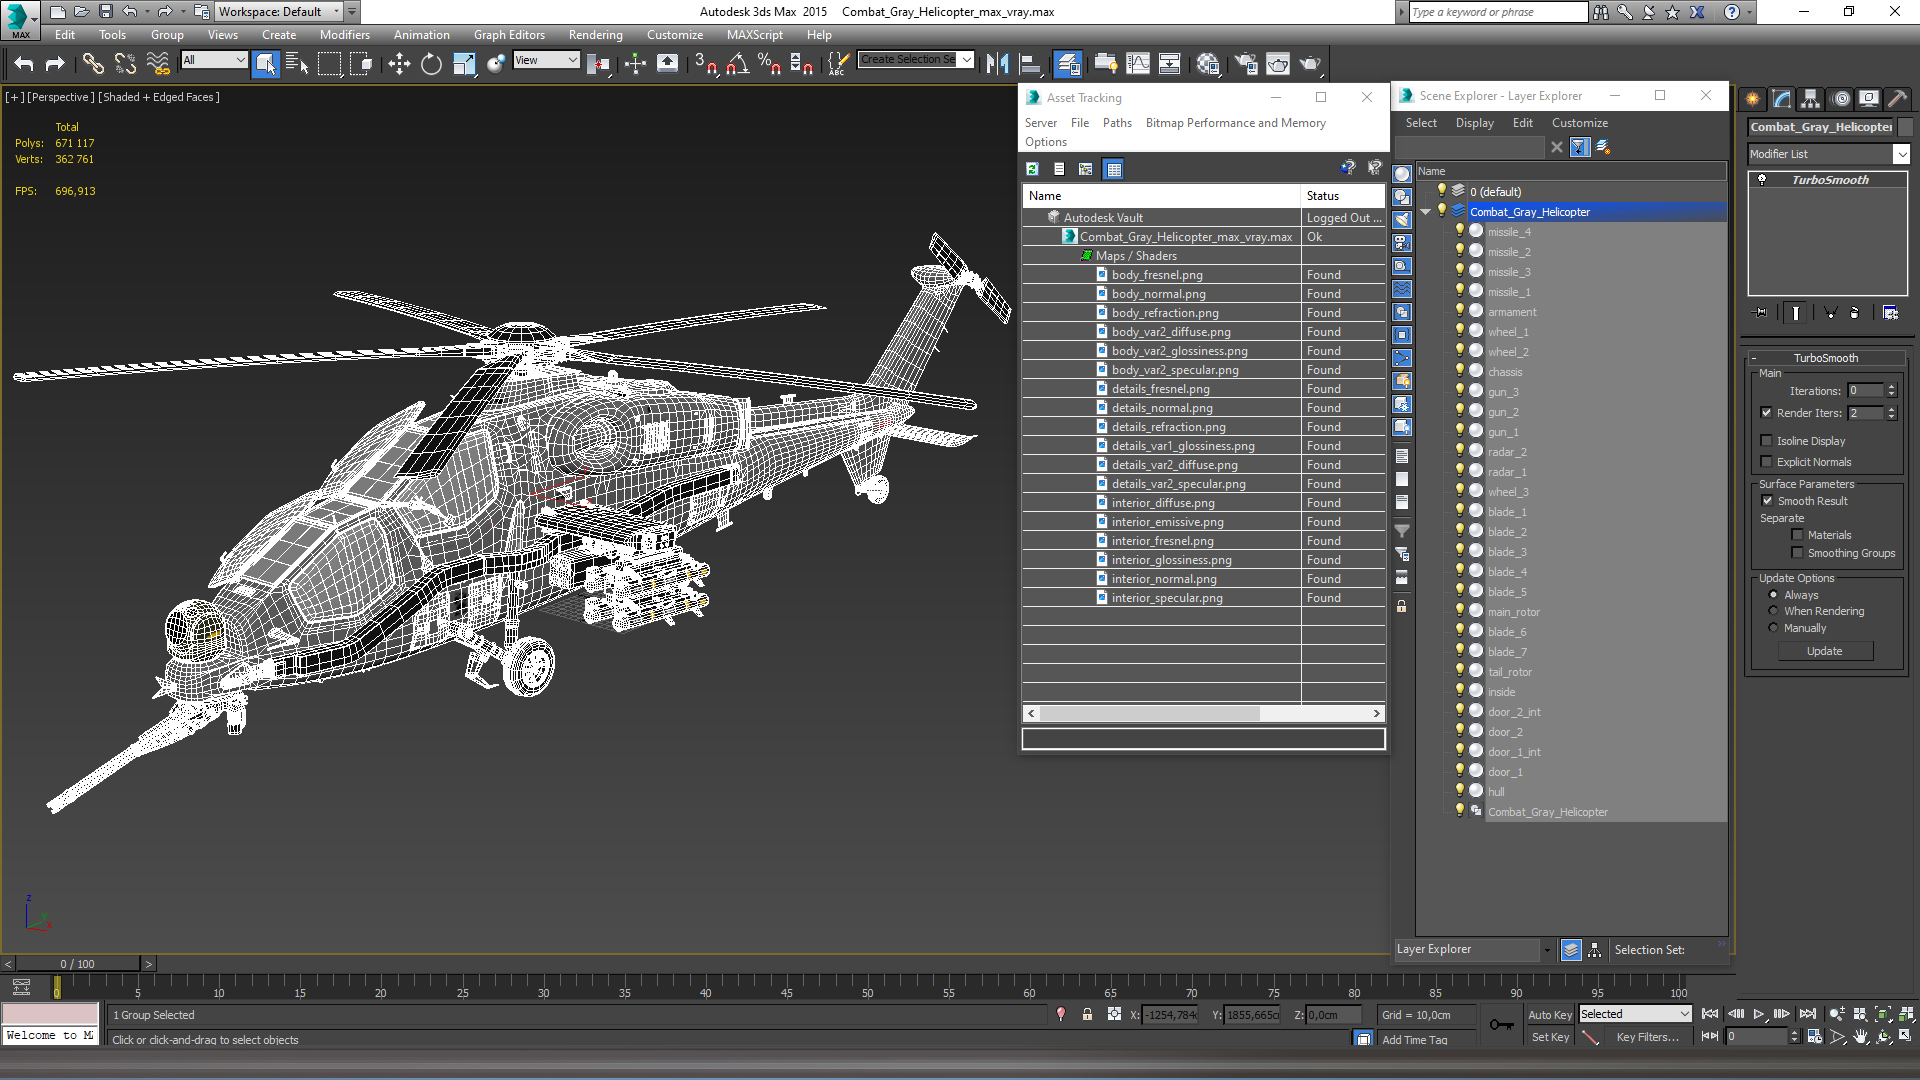
Task: Open the Modifiers menu
Action: coord(344,35)
